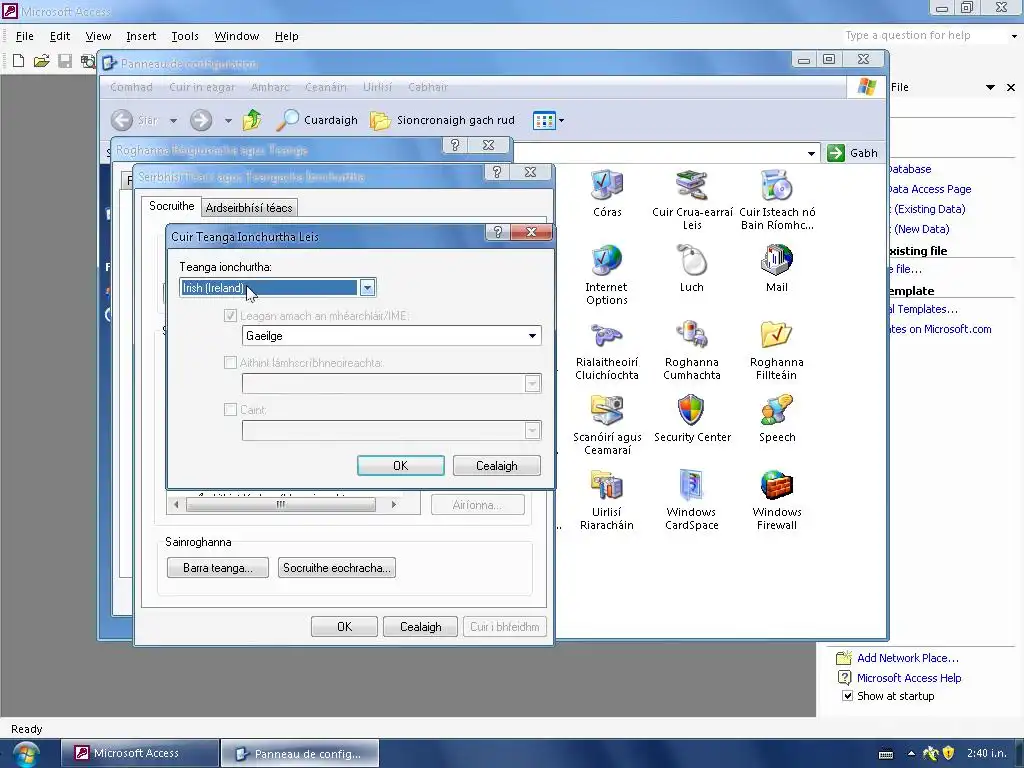The height and width of the screenshot is (768, 1024).
Task: Click the Barra teanga button
Action: 217,568
